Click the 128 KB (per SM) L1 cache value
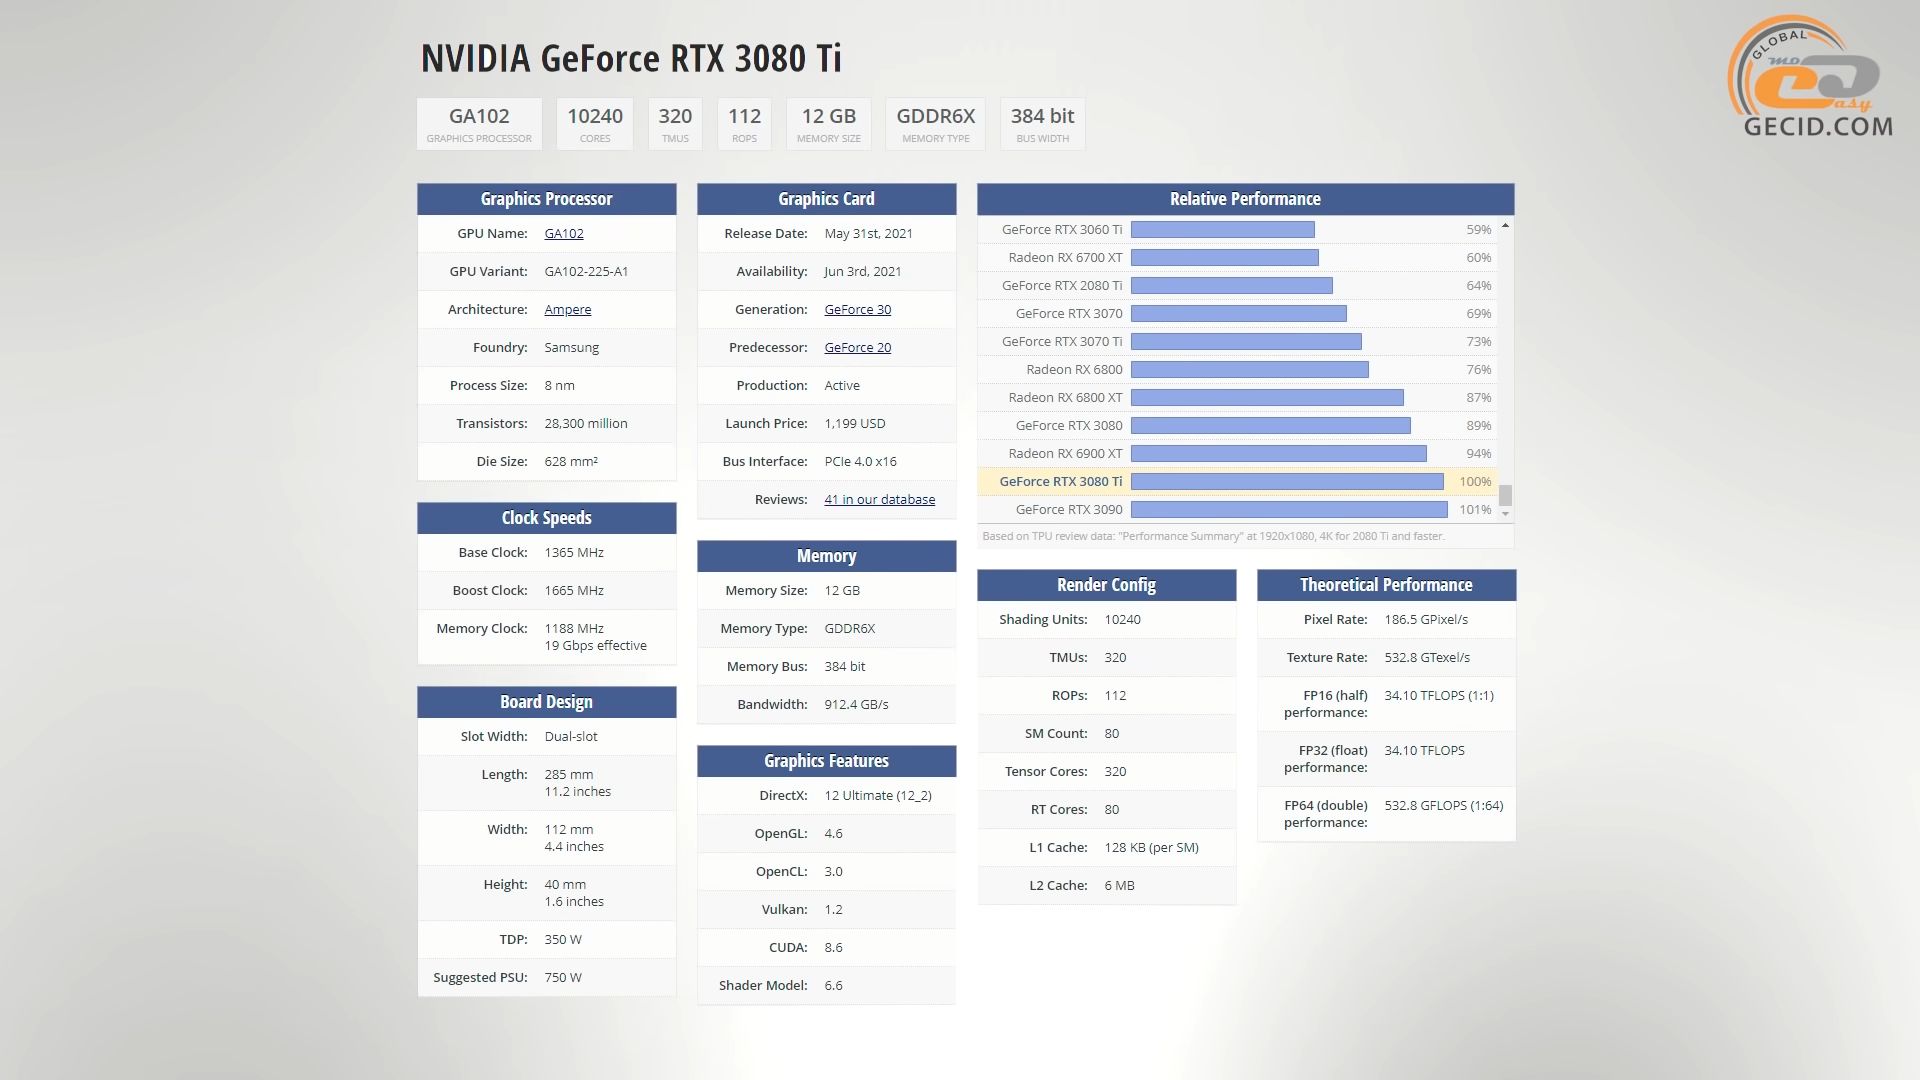The image size is (1920, 1080). coord(1151,847)
